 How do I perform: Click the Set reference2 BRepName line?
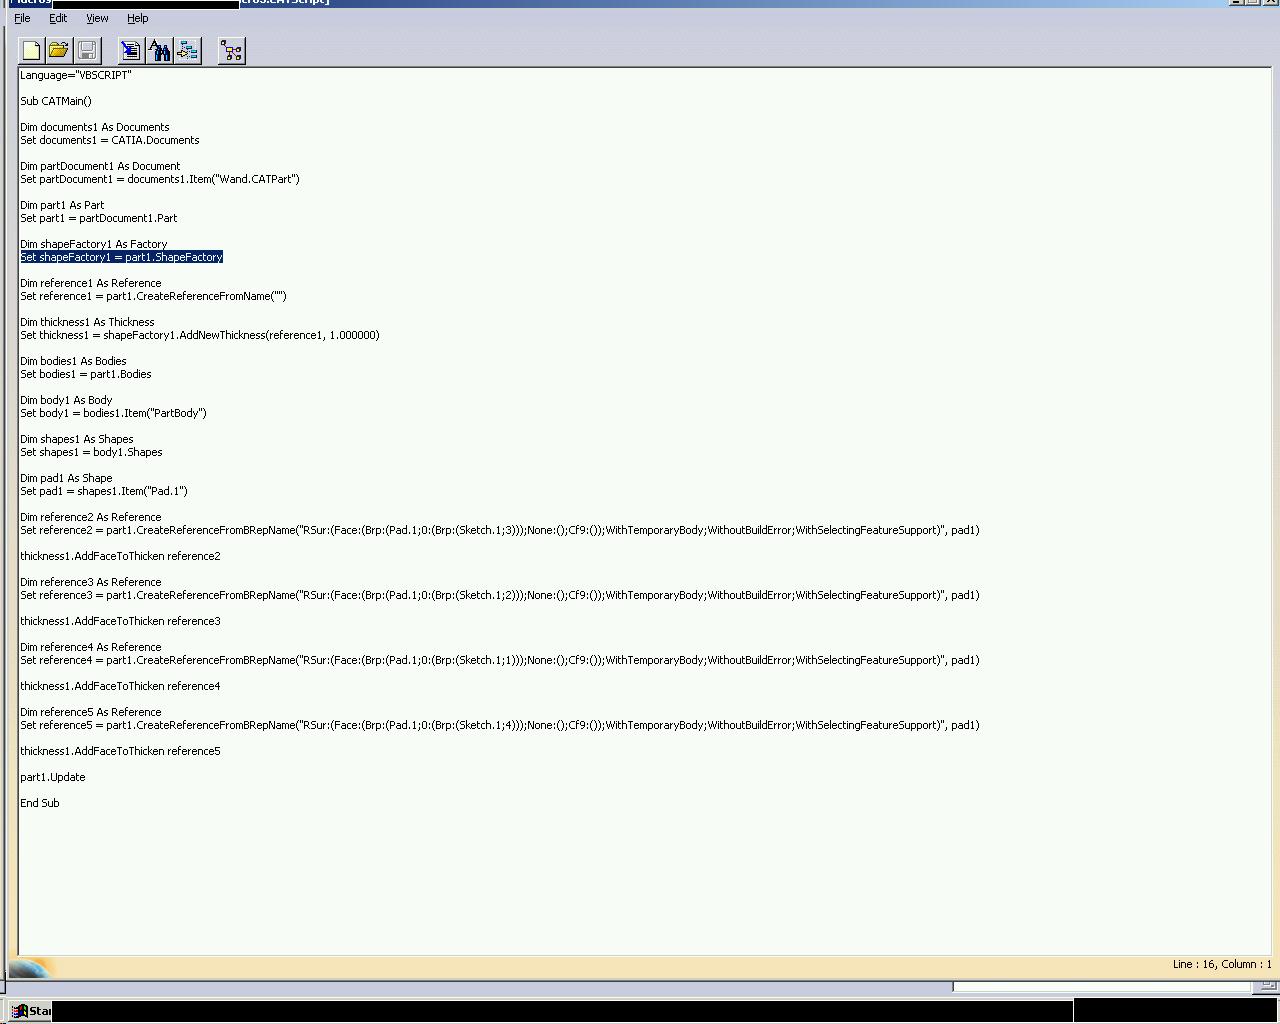point(500,530)
